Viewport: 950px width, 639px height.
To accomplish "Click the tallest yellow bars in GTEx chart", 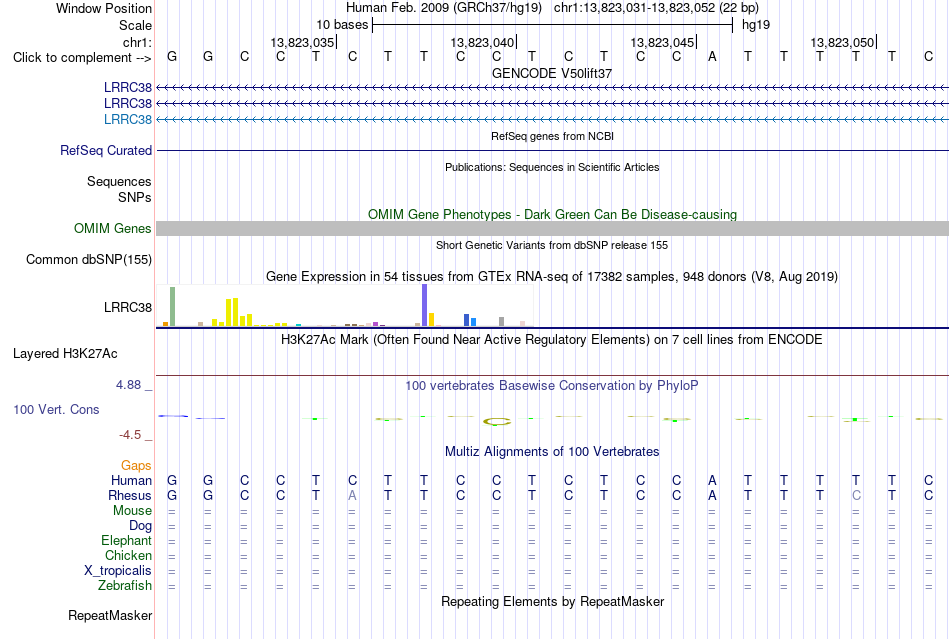I will [232, 312].
